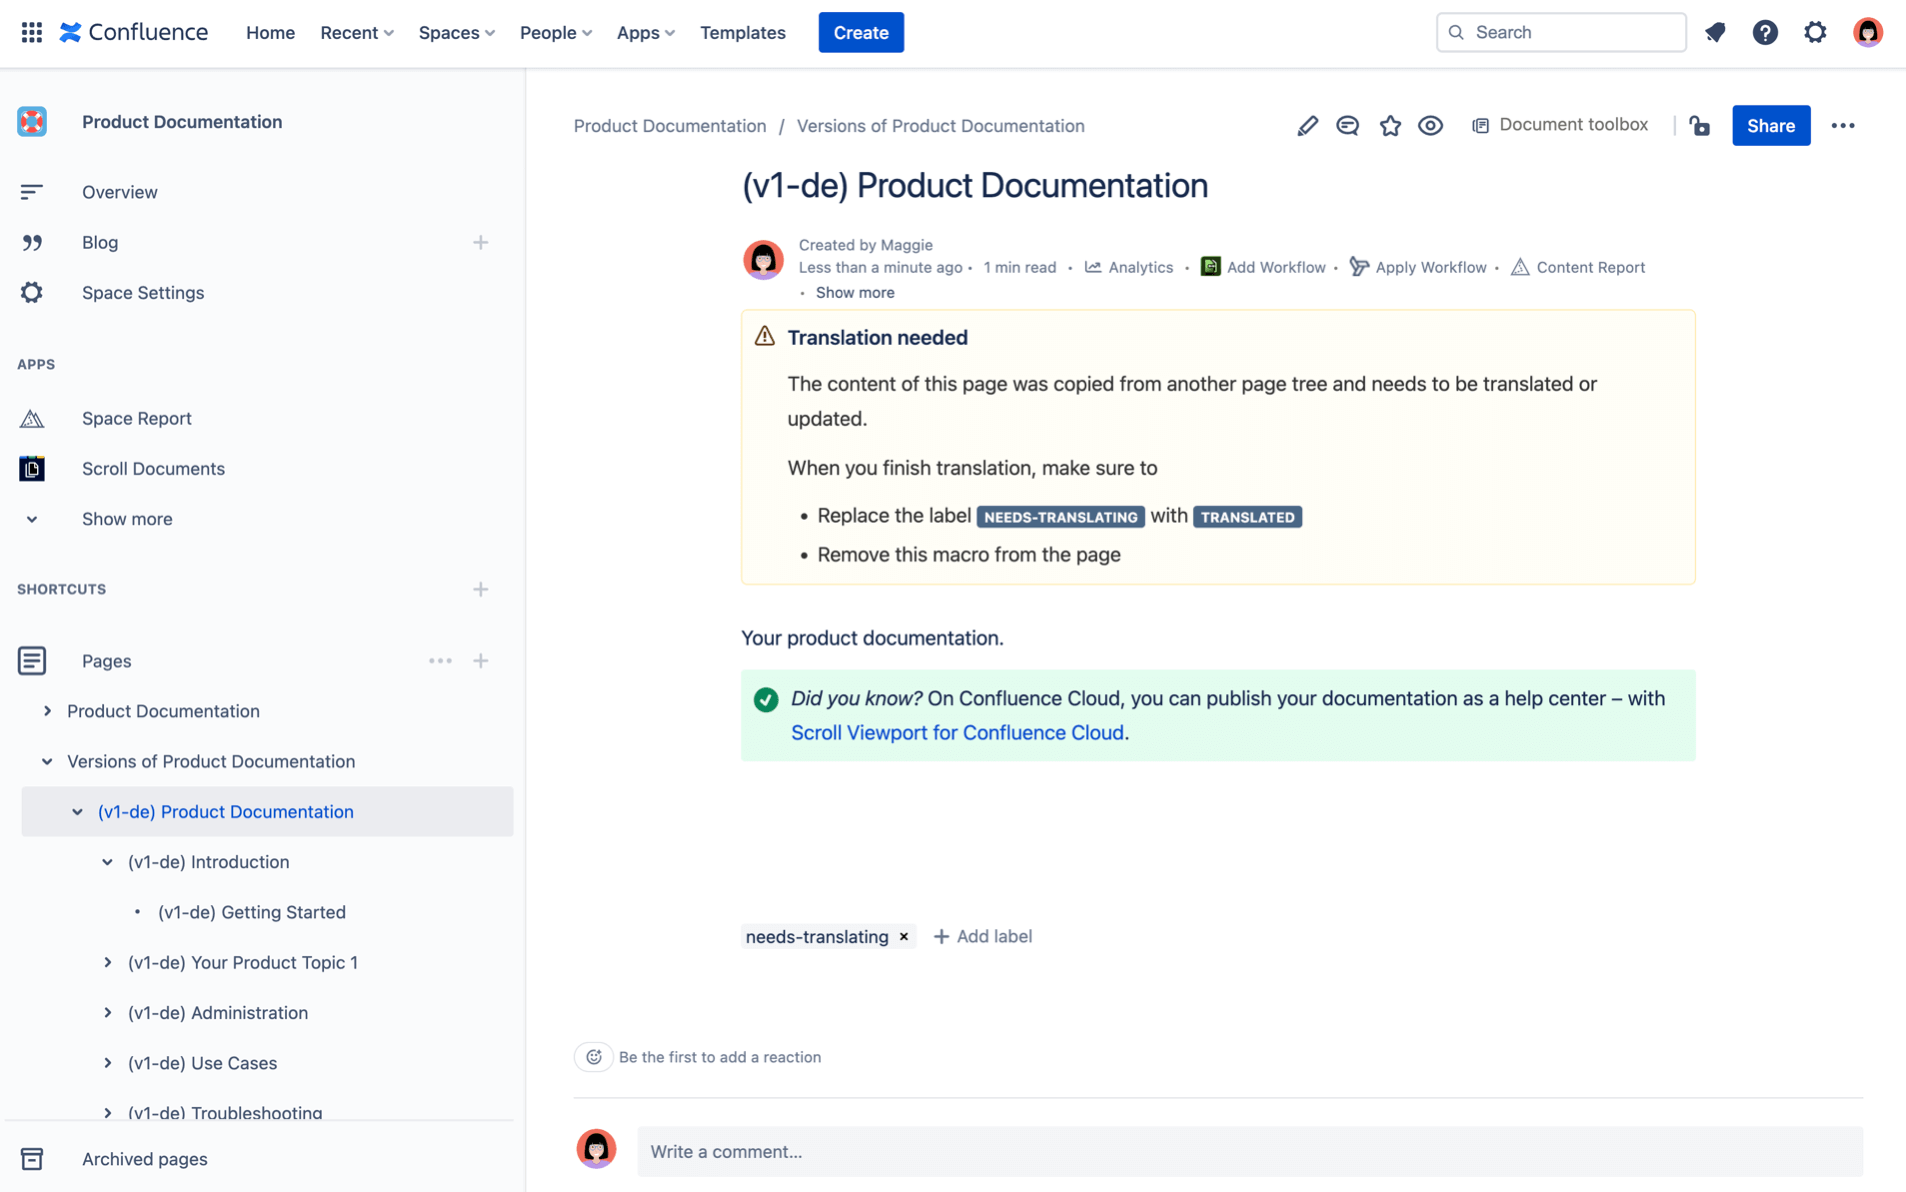Open Archived pages

[x=144, y=1159]
